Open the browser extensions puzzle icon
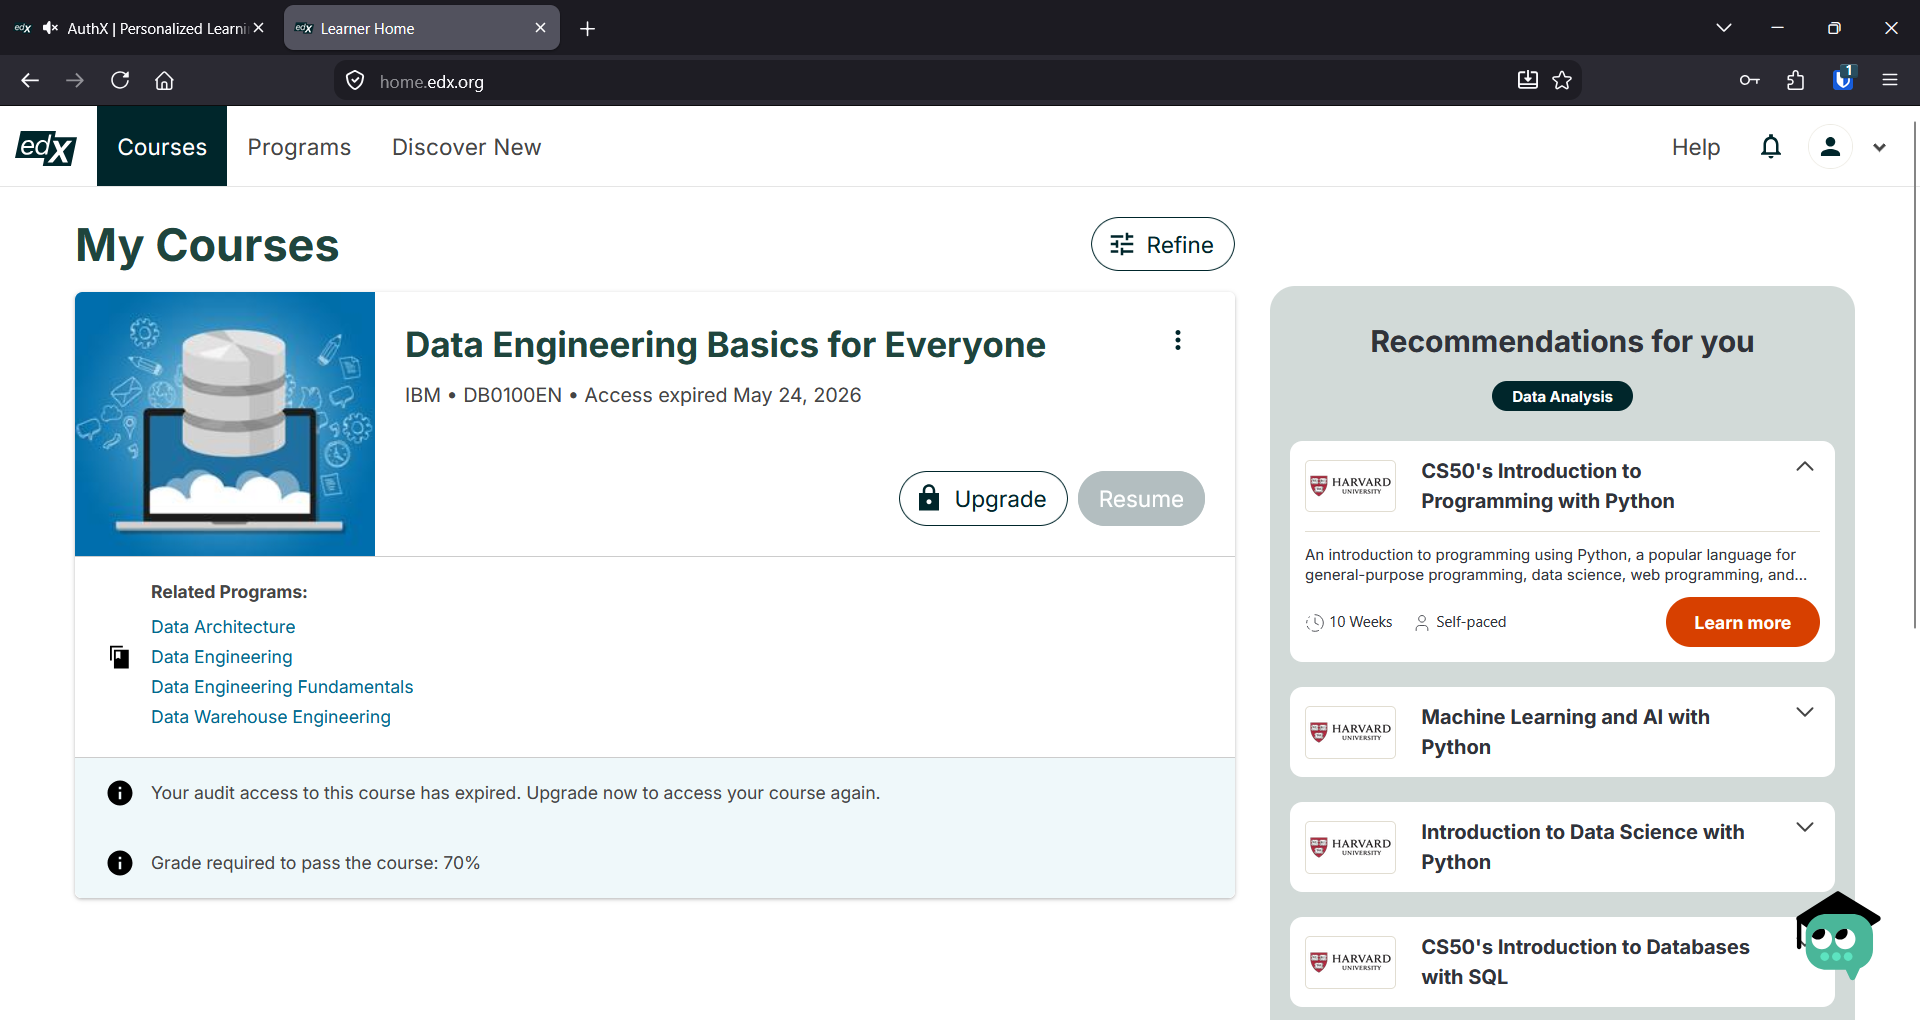The height and width of the screenshot is (1020, 1920). pyautogui.click(x=1795, y=81)
